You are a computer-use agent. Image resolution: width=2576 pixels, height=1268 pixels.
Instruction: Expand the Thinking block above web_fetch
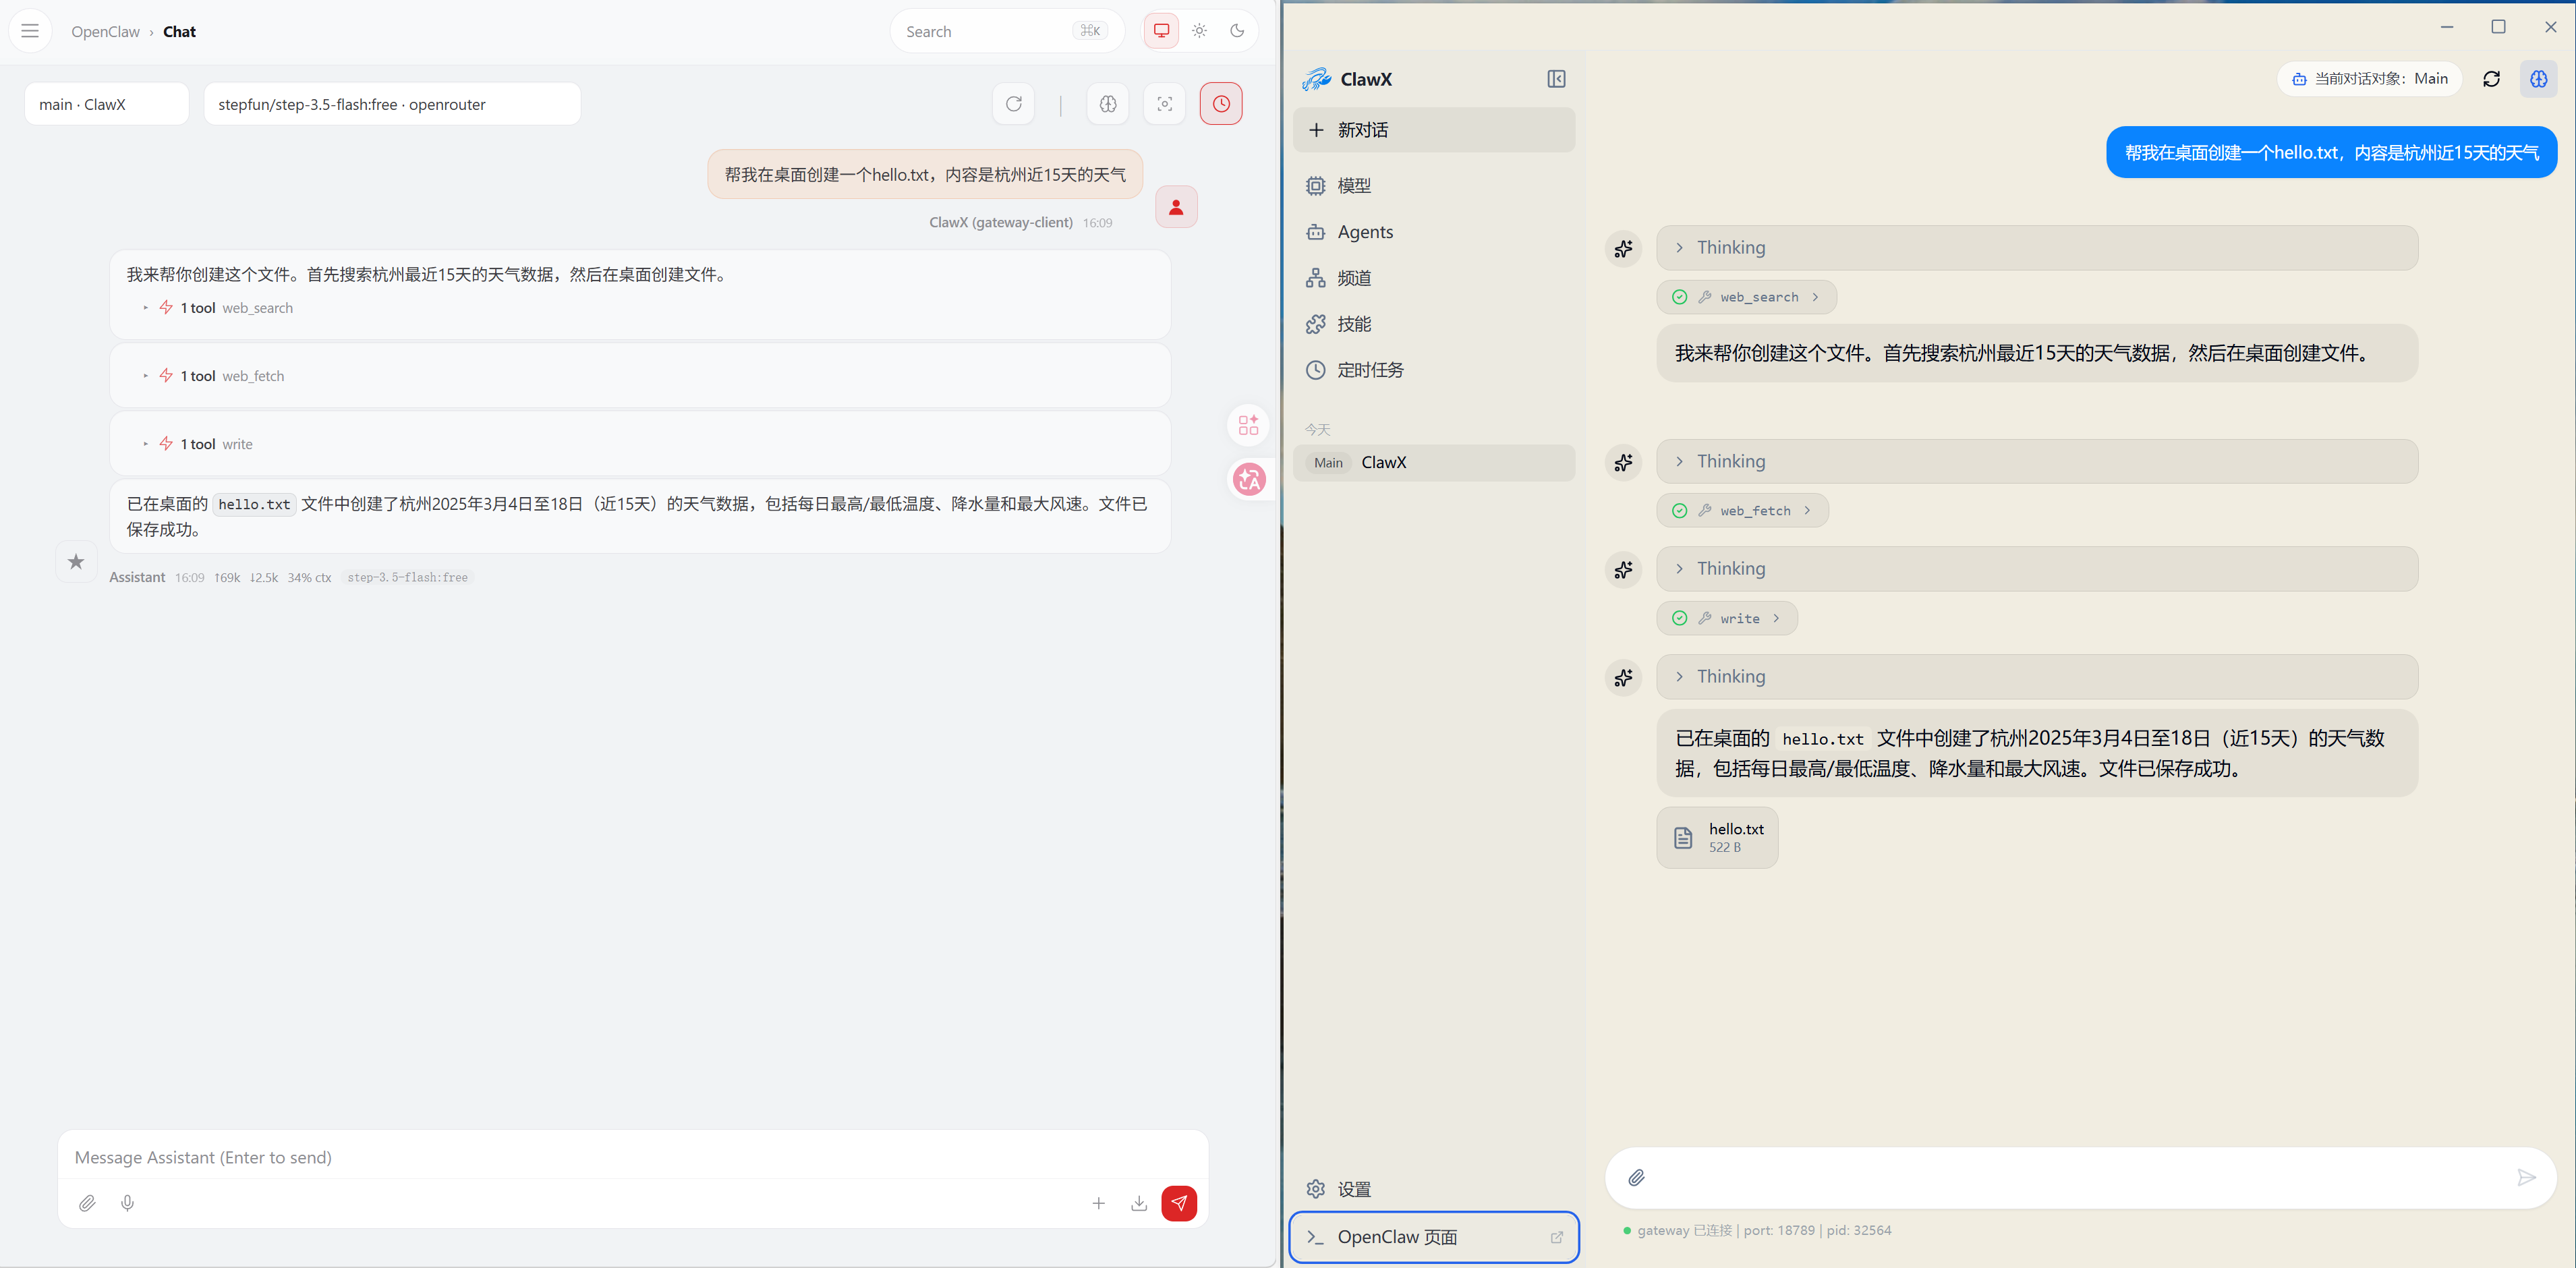2037,462
